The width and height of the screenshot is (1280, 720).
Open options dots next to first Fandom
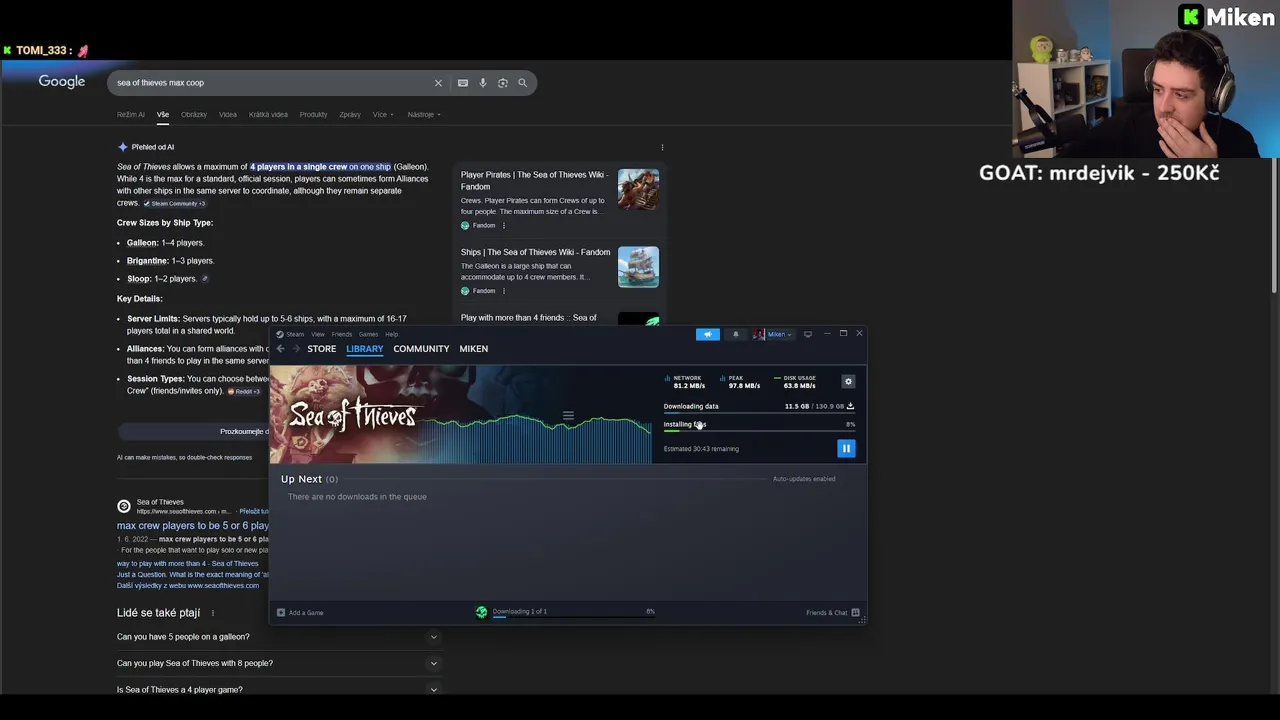pos(503,226)
